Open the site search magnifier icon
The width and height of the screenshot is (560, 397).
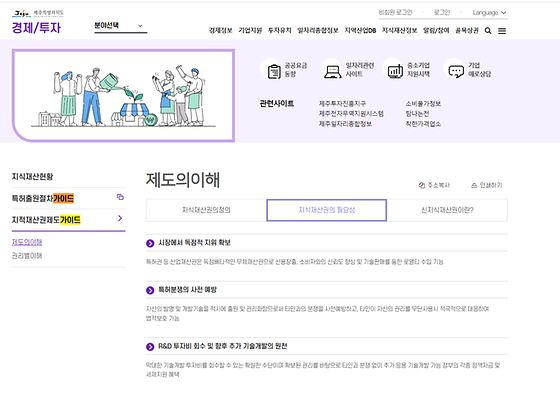click(x=488, y=31)
